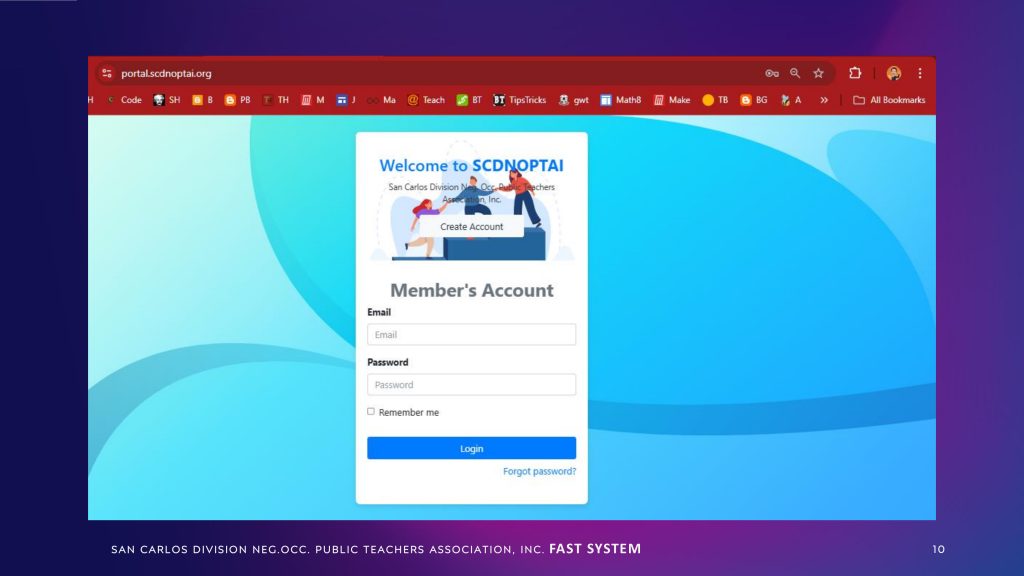This screenshot has height=576, width=1024.
Task: Open the Chrome three-dot menu
Action: click(920, 73)
